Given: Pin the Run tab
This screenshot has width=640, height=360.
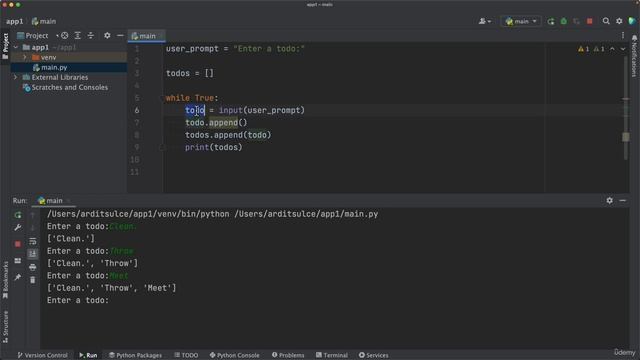Looking at the screenshot, I should pos(18,277).
